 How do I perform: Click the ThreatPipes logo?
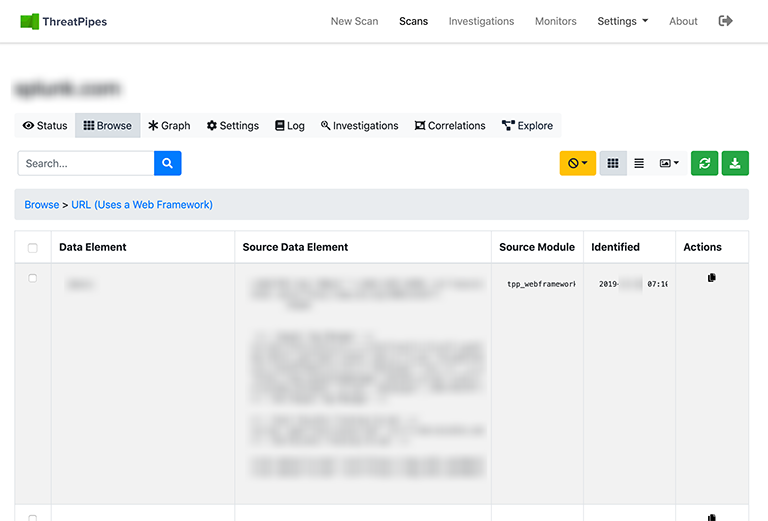[64, 21]
